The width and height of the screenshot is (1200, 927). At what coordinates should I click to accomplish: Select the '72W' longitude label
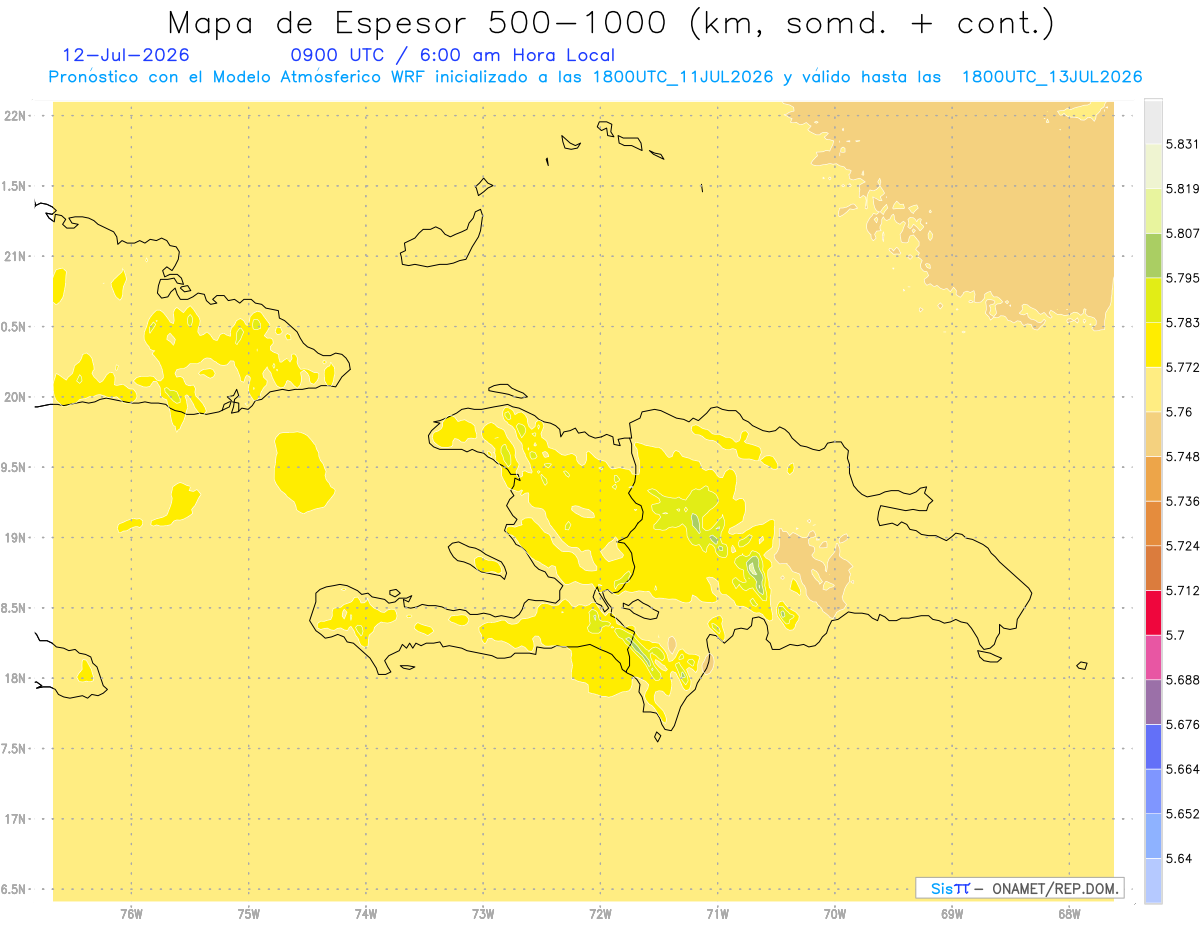coord(600,914)
